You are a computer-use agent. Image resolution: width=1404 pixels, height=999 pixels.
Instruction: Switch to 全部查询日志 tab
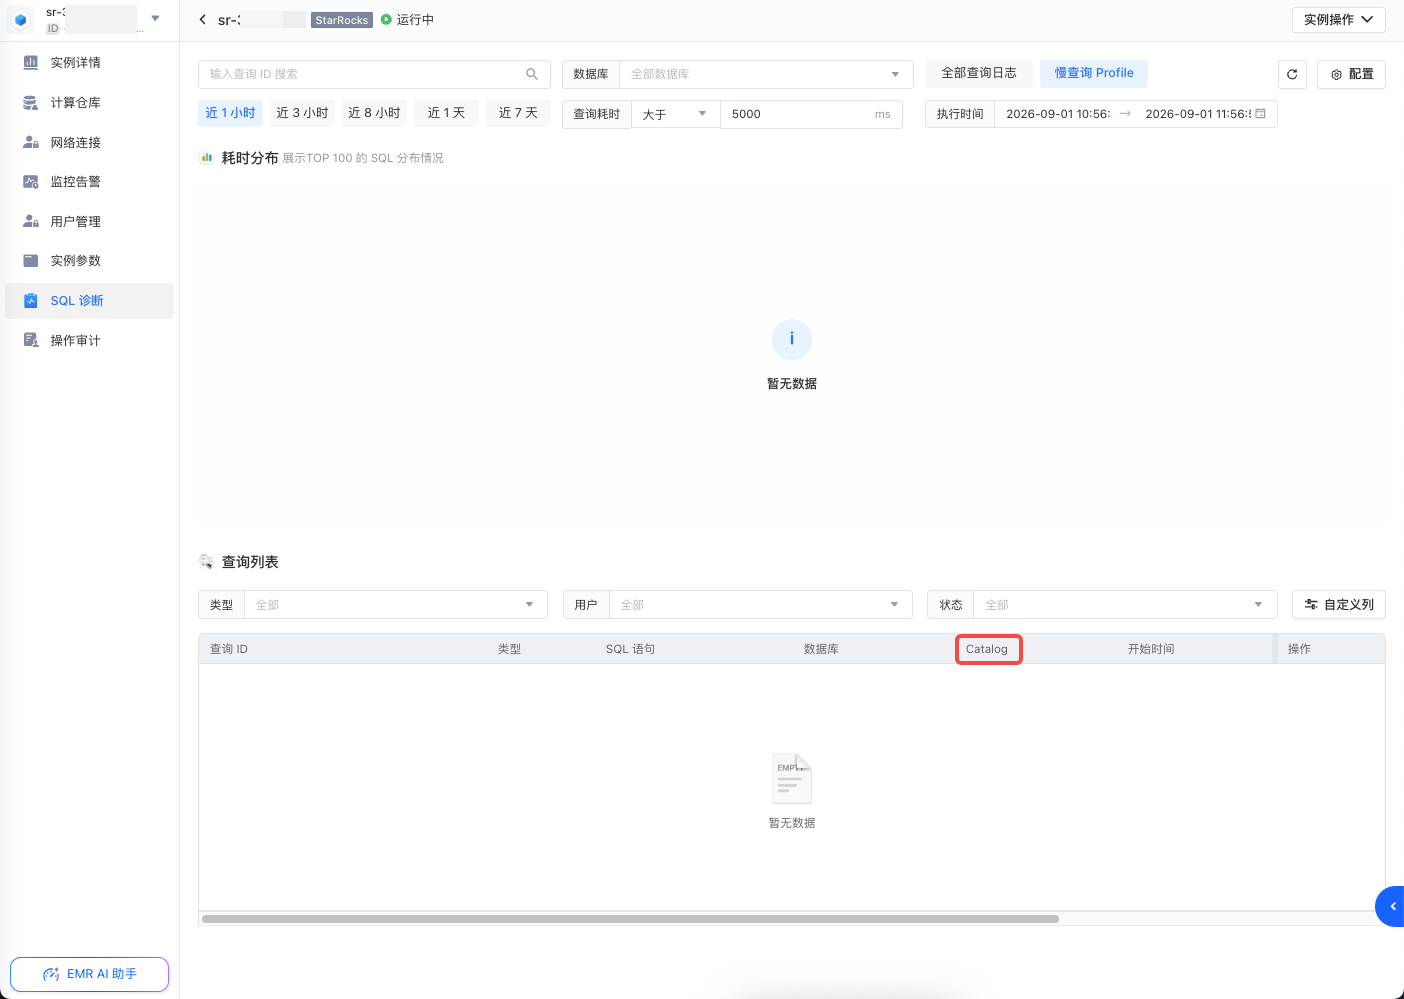coord(979,73)
